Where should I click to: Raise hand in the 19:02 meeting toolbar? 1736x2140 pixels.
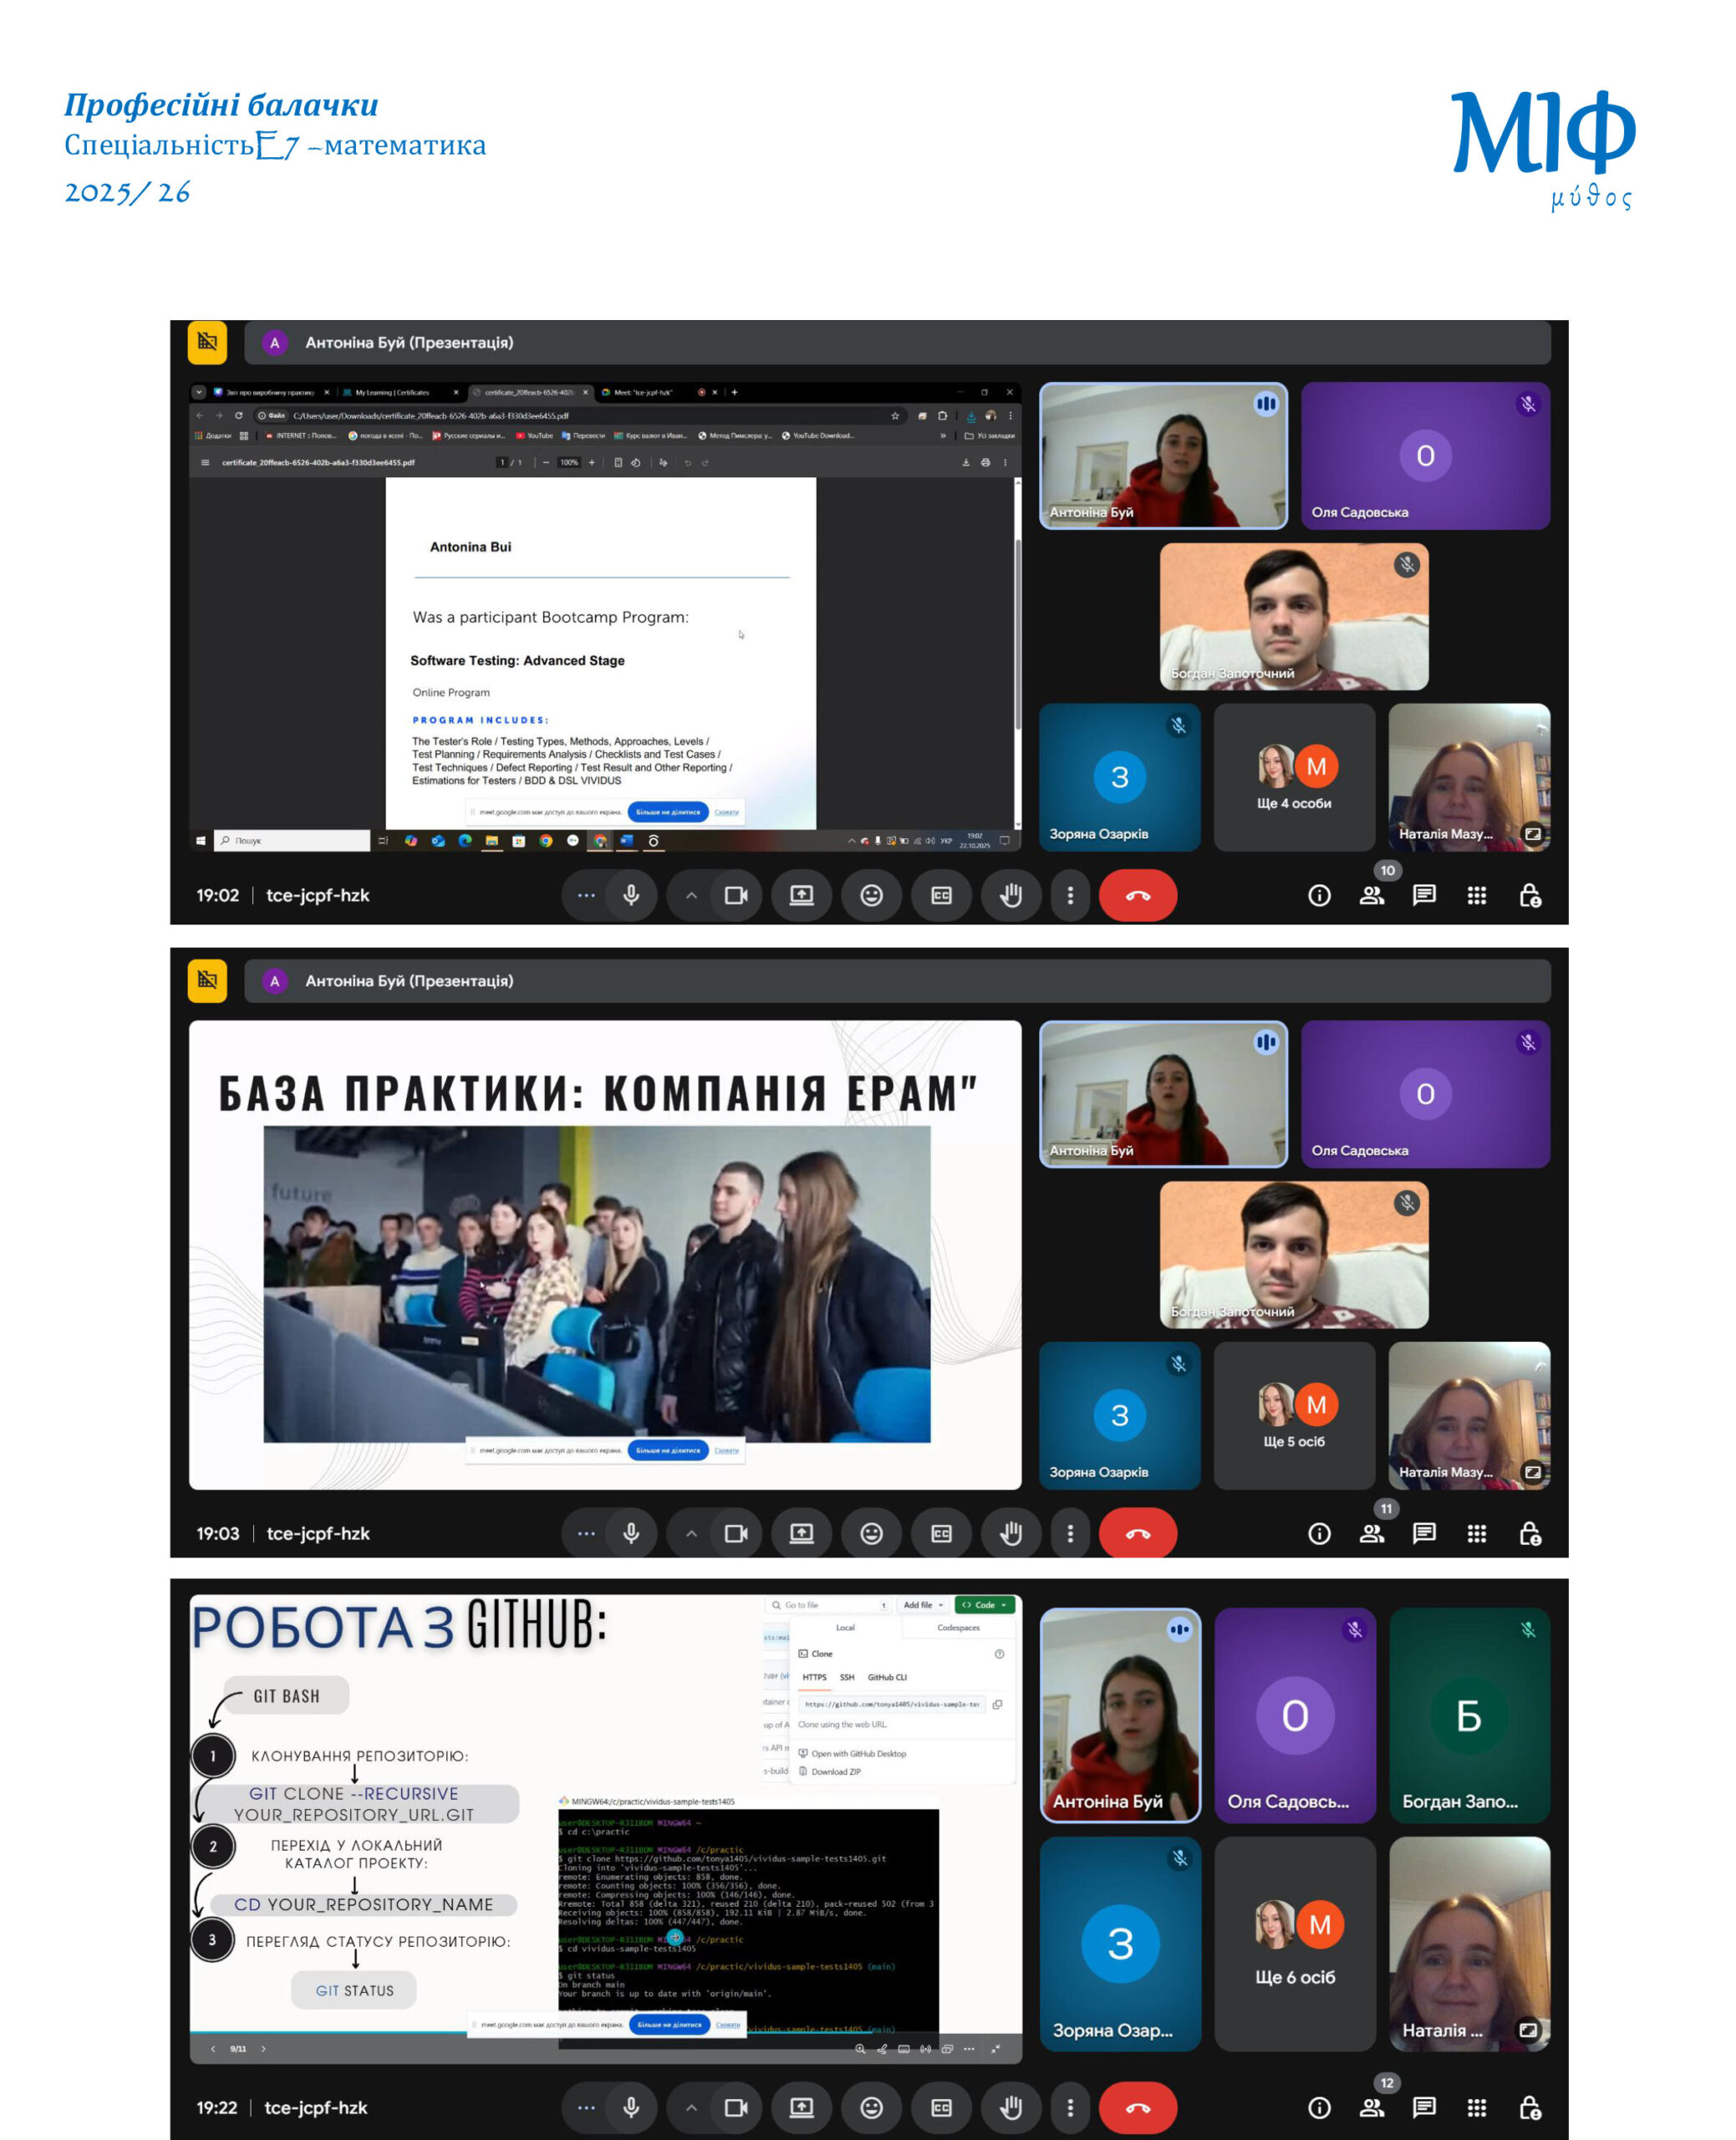click(1011, 895)
